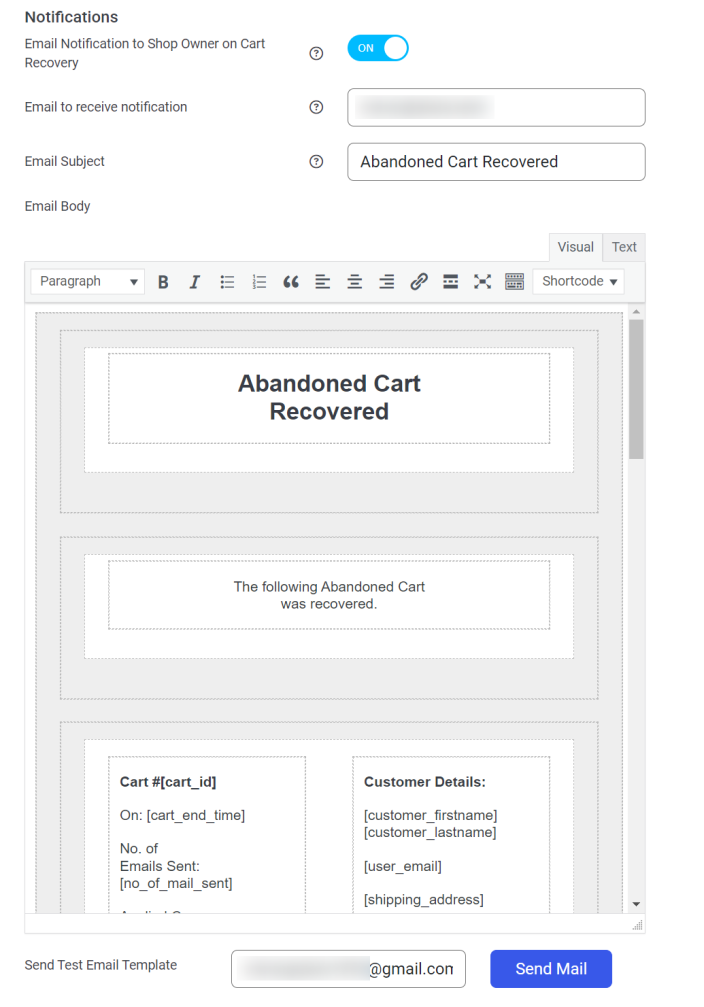
Task: Click the Send Mail button
Action: tap(551, 969)
